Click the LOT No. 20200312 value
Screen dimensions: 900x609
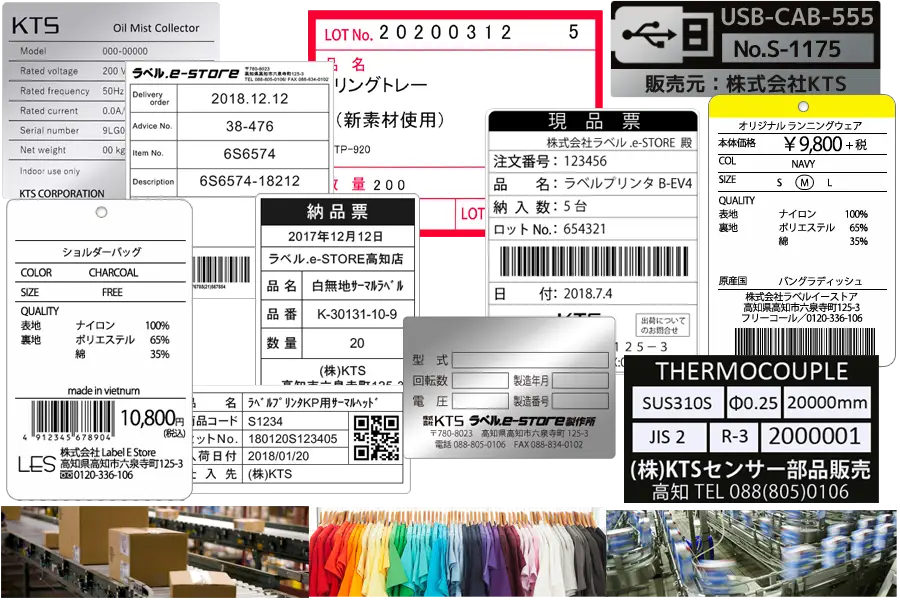click(445, 33)
